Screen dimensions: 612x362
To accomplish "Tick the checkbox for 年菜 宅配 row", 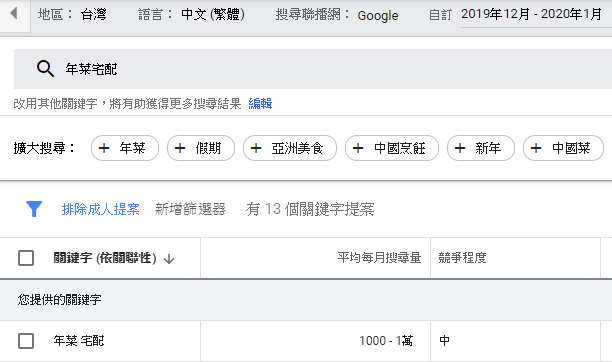I will pos(26,341).
